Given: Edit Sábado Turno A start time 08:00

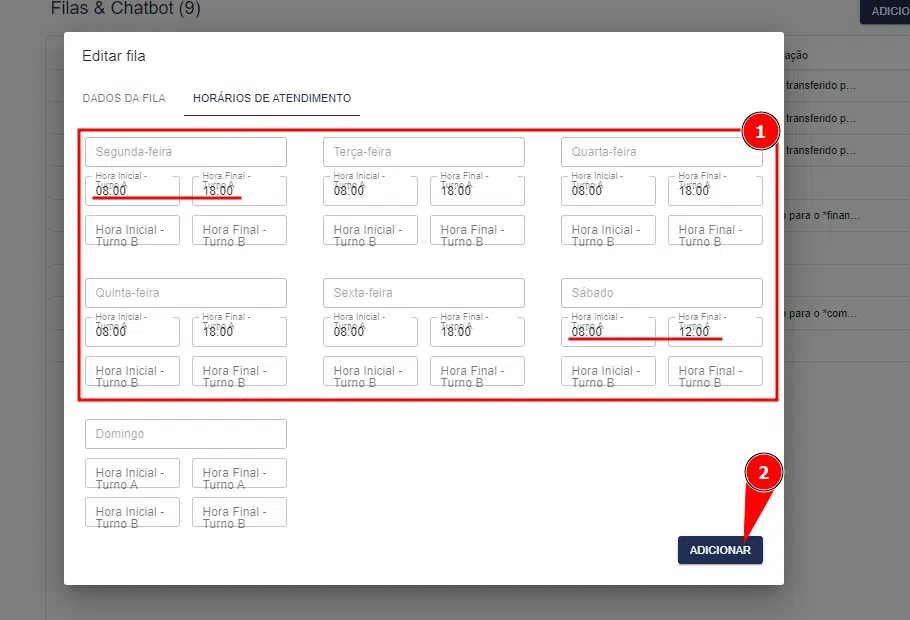Looking at the screenshot, I should pos(608,331).
